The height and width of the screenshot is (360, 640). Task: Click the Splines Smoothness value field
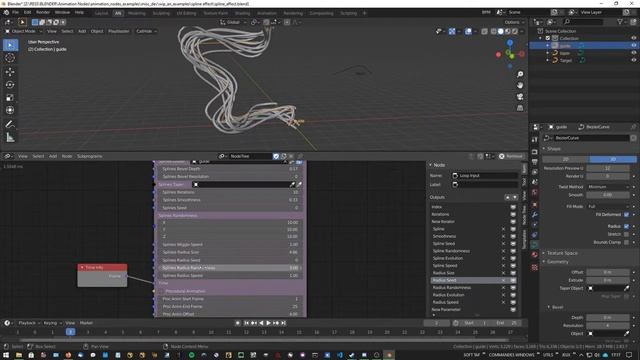point(230,200)
